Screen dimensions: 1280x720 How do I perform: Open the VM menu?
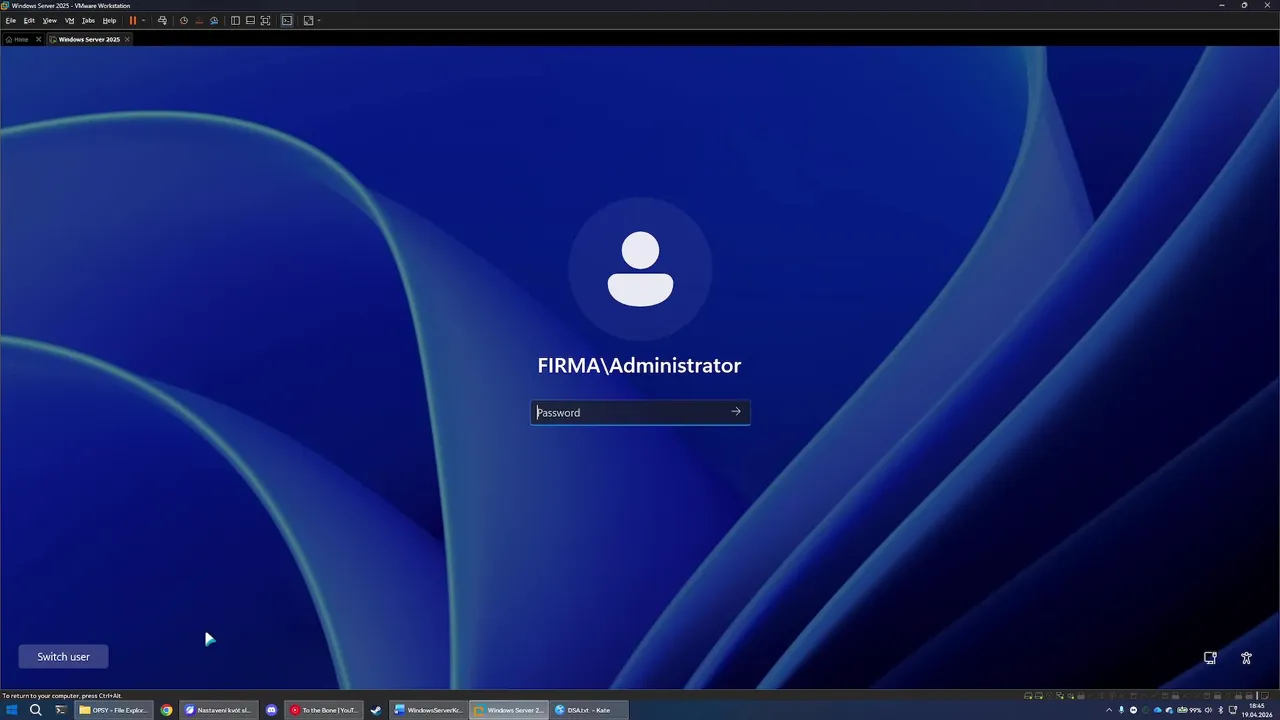[x=69, y=20]
